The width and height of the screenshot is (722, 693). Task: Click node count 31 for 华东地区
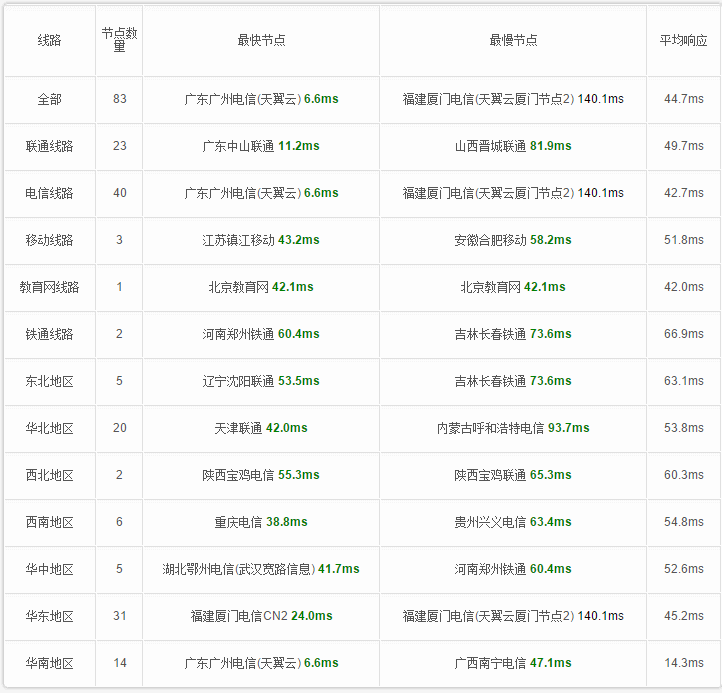pos(119,616)
